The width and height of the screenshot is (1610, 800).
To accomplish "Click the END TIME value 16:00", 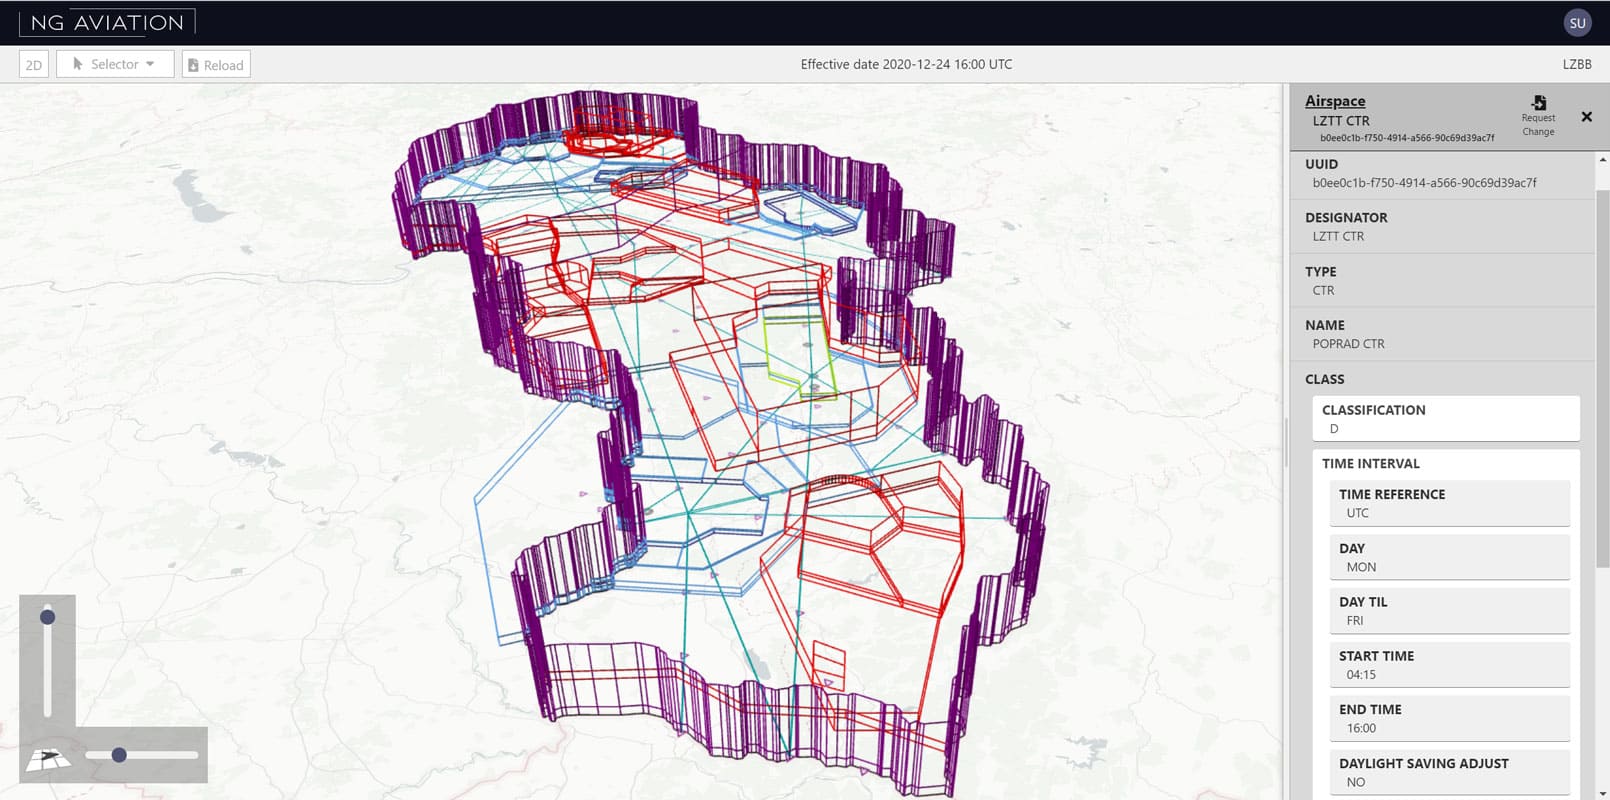I will [1361, 729].
